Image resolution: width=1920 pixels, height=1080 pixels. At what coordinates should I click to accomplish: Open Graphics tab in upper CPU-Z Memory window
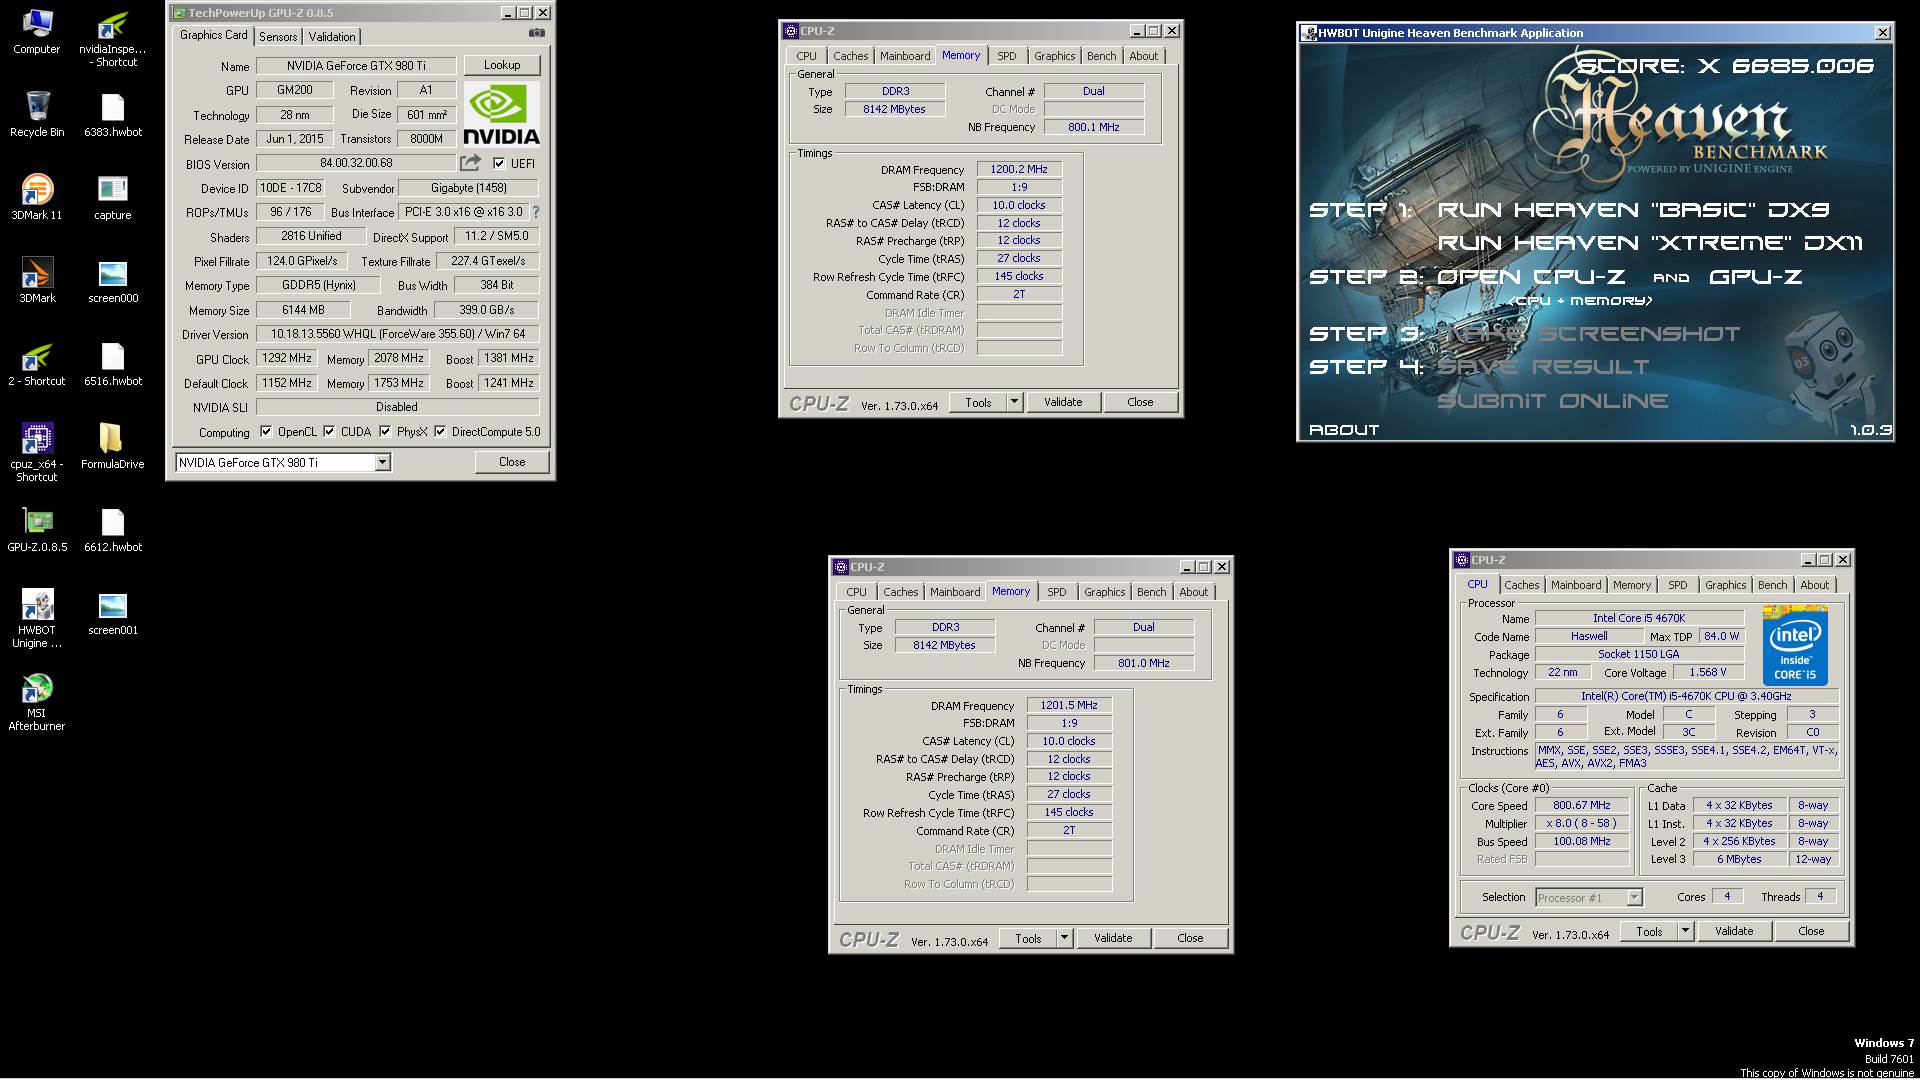click(1054, 56)
